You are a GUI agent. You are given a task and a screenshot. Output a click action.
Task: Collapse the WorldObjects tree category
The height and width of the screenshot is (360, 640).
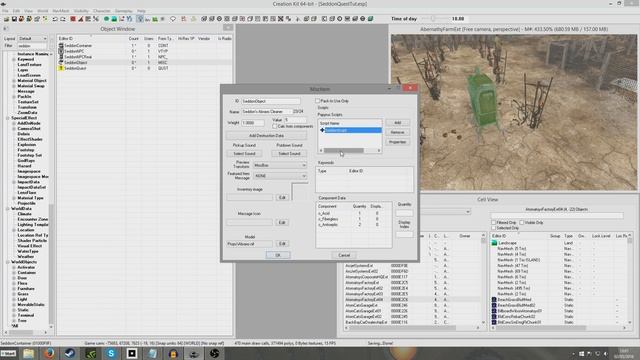click(x=8, y=262)
